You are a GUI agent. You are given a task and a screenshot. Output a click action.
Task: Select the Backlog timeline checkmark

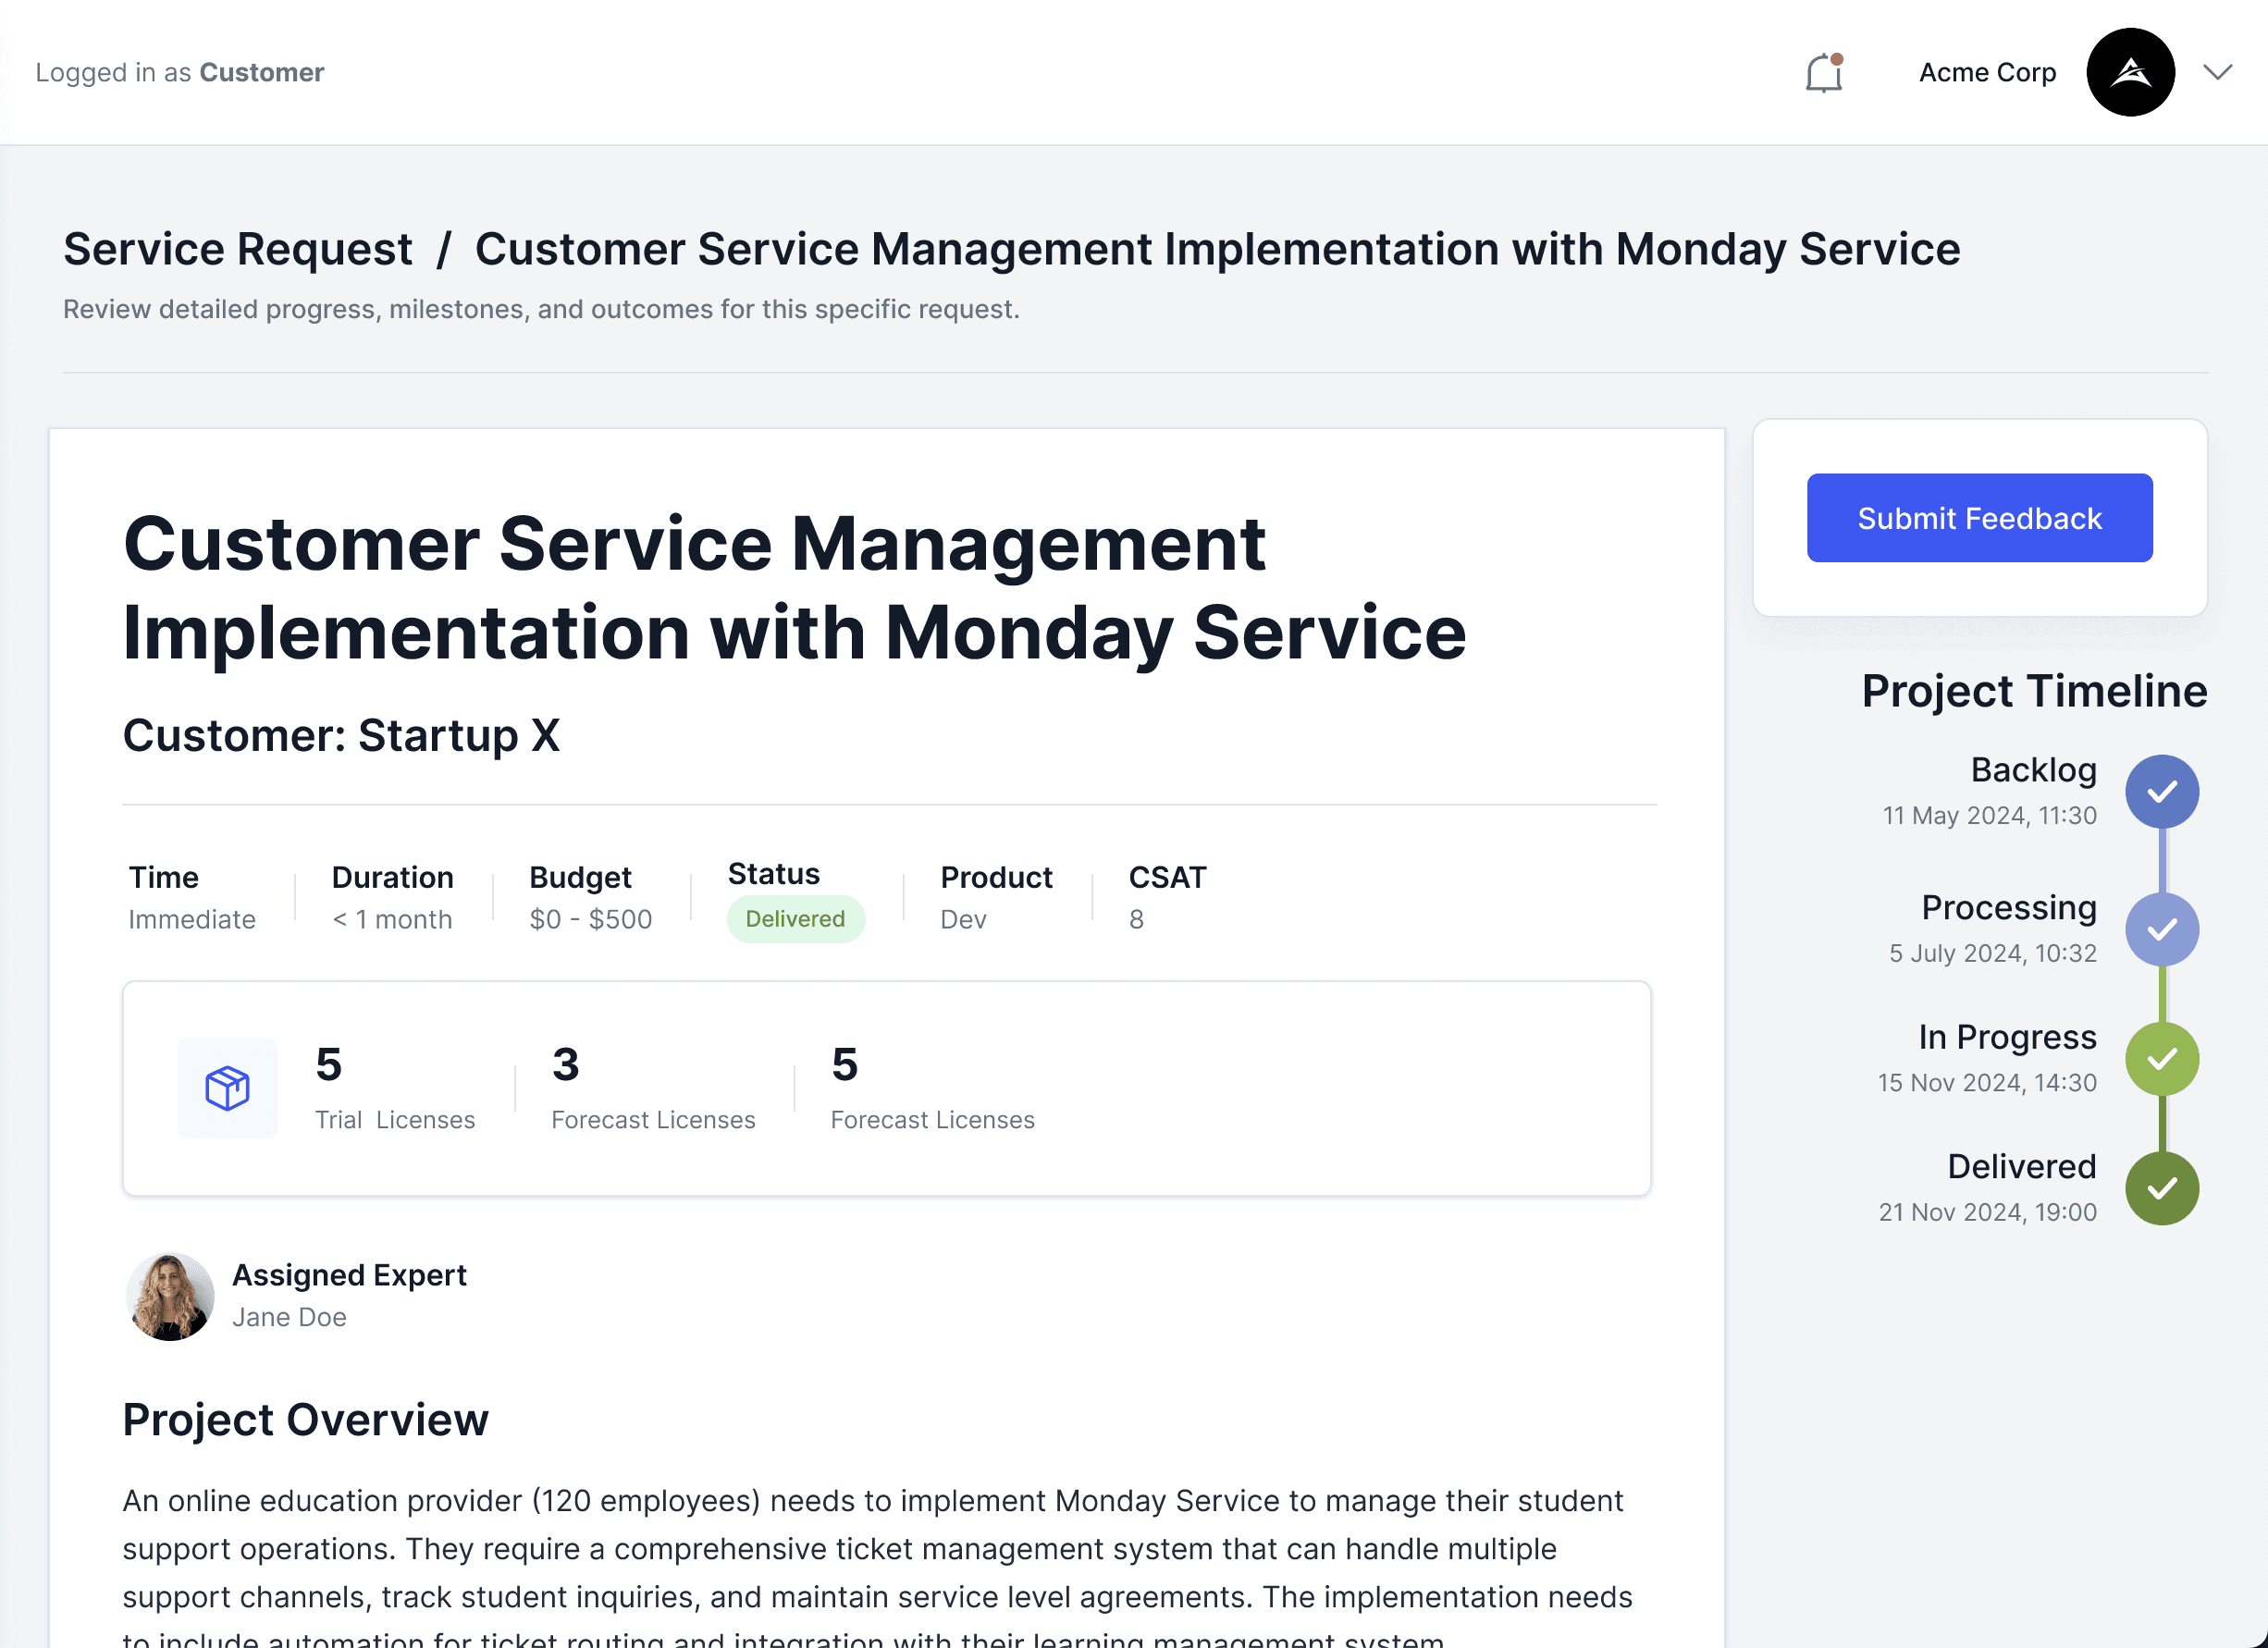pos(2162,792)
